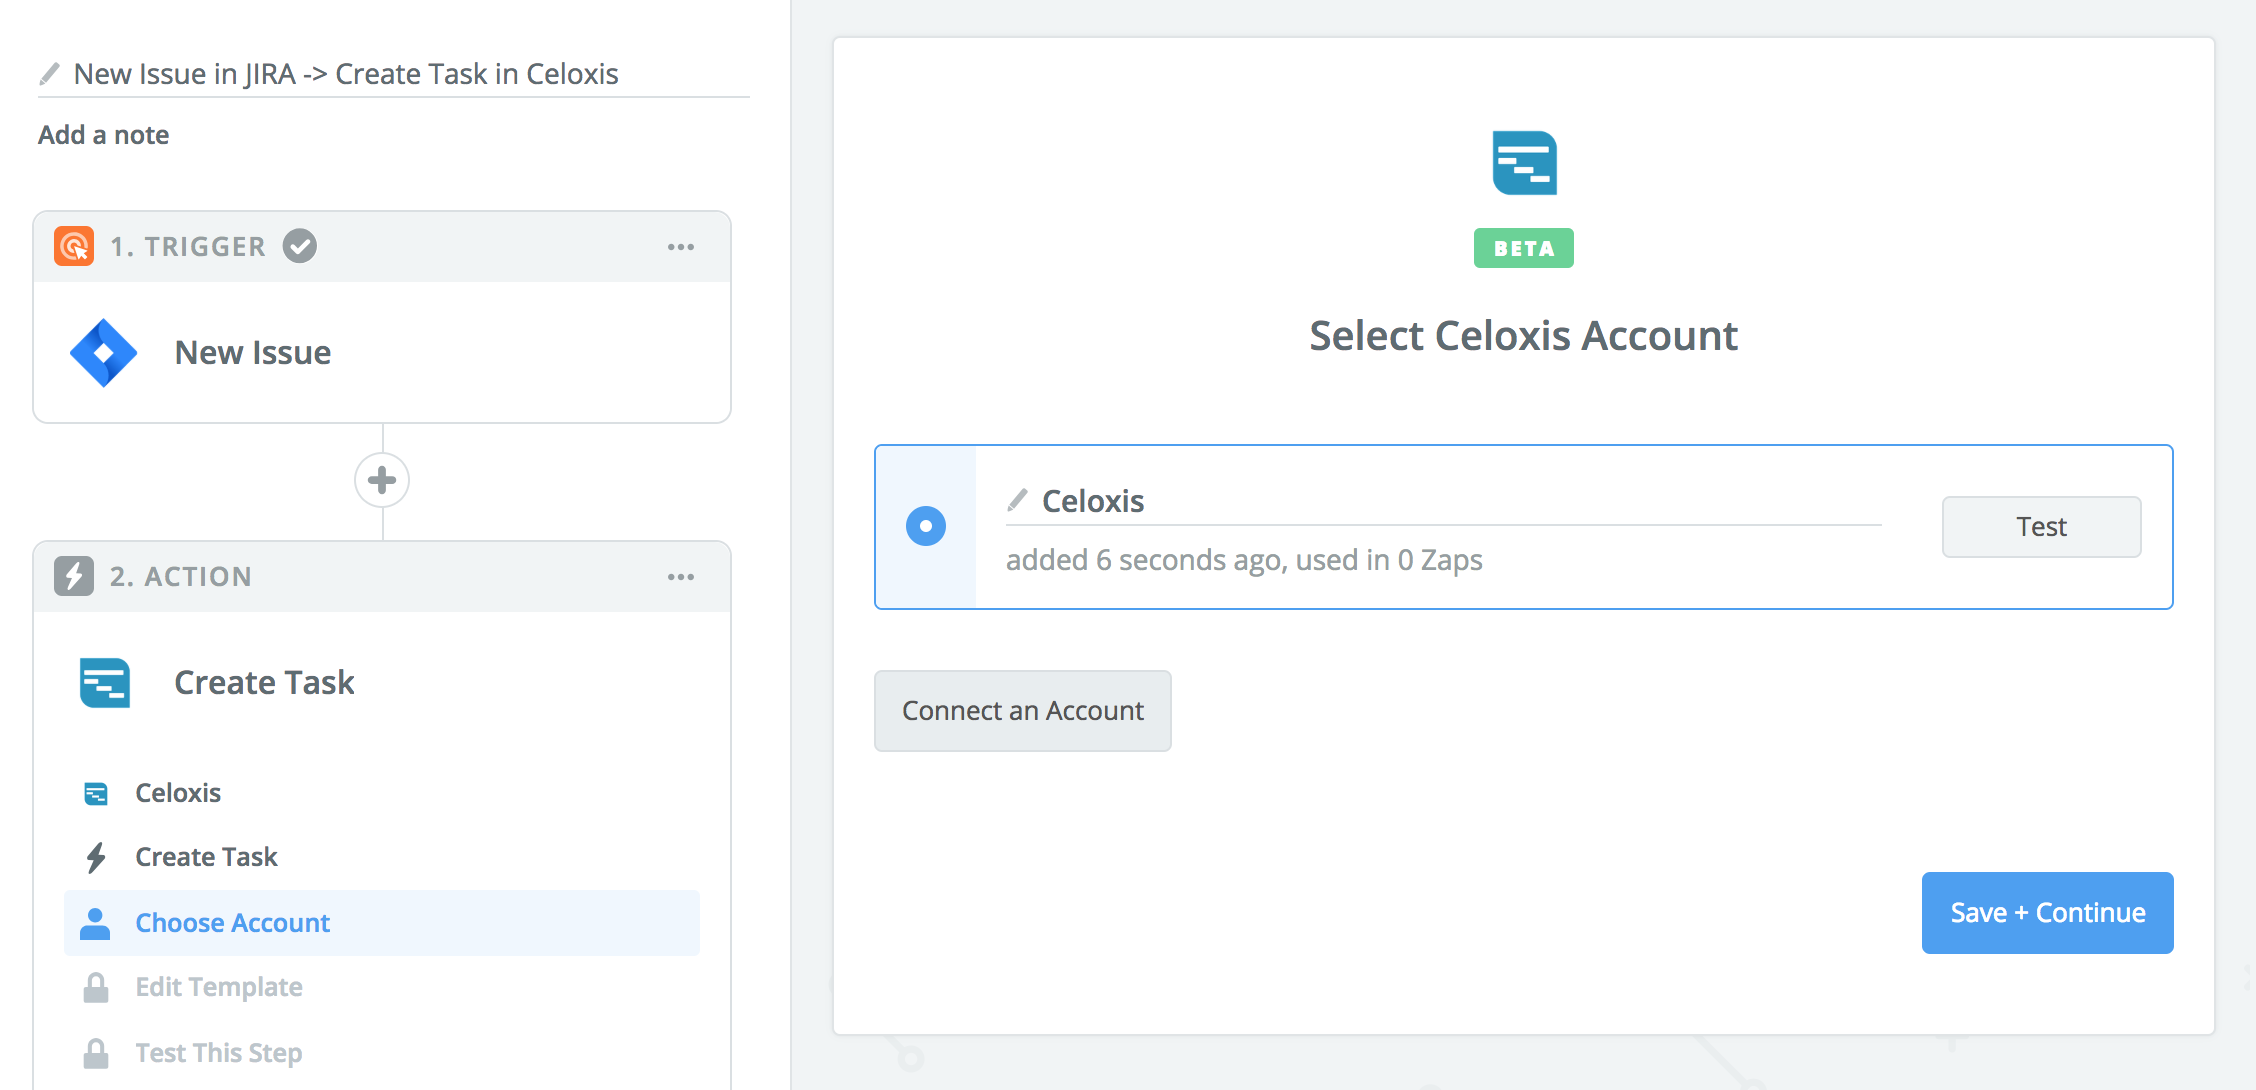
Task: Open the Celoxis app step item
Action: [x=178, y=793]
